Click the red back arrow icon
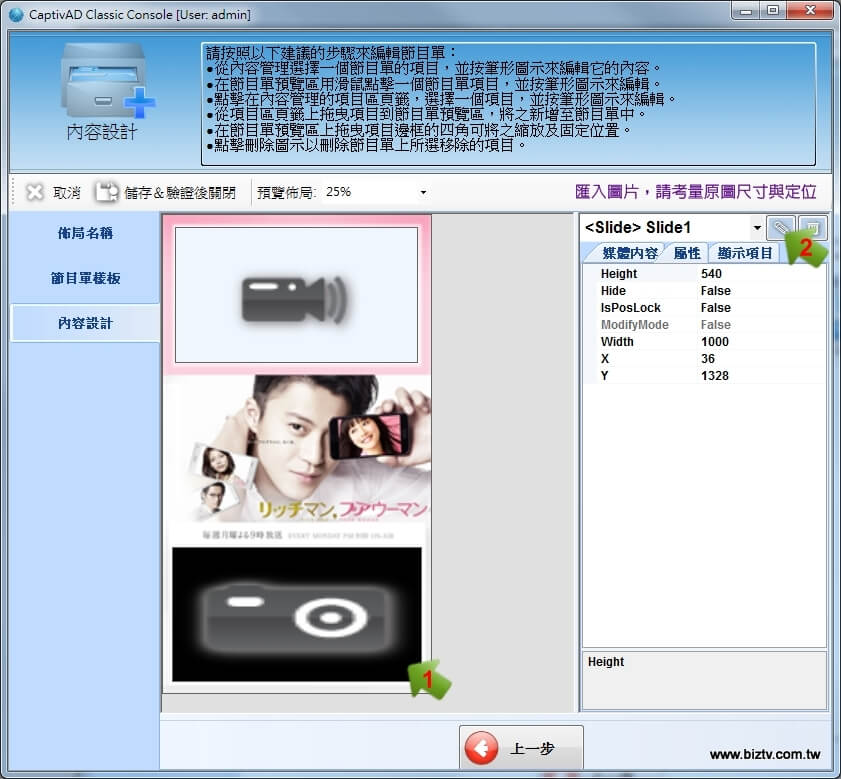 pos(483,749)
